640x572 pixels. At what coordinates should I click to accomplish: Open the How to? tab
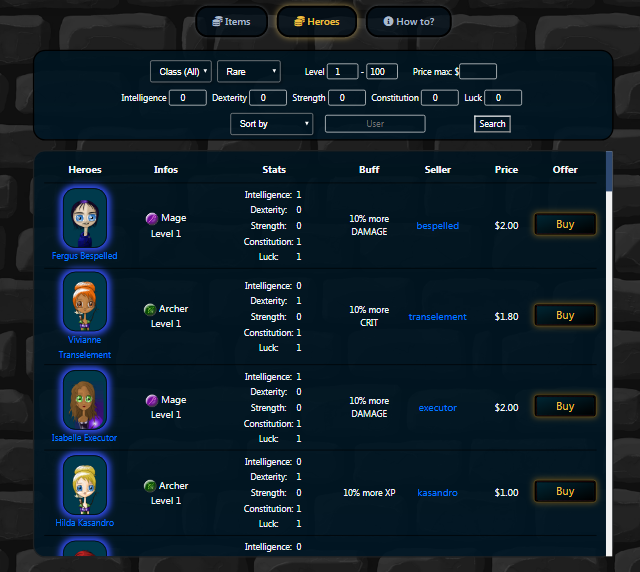coord(409,21)
